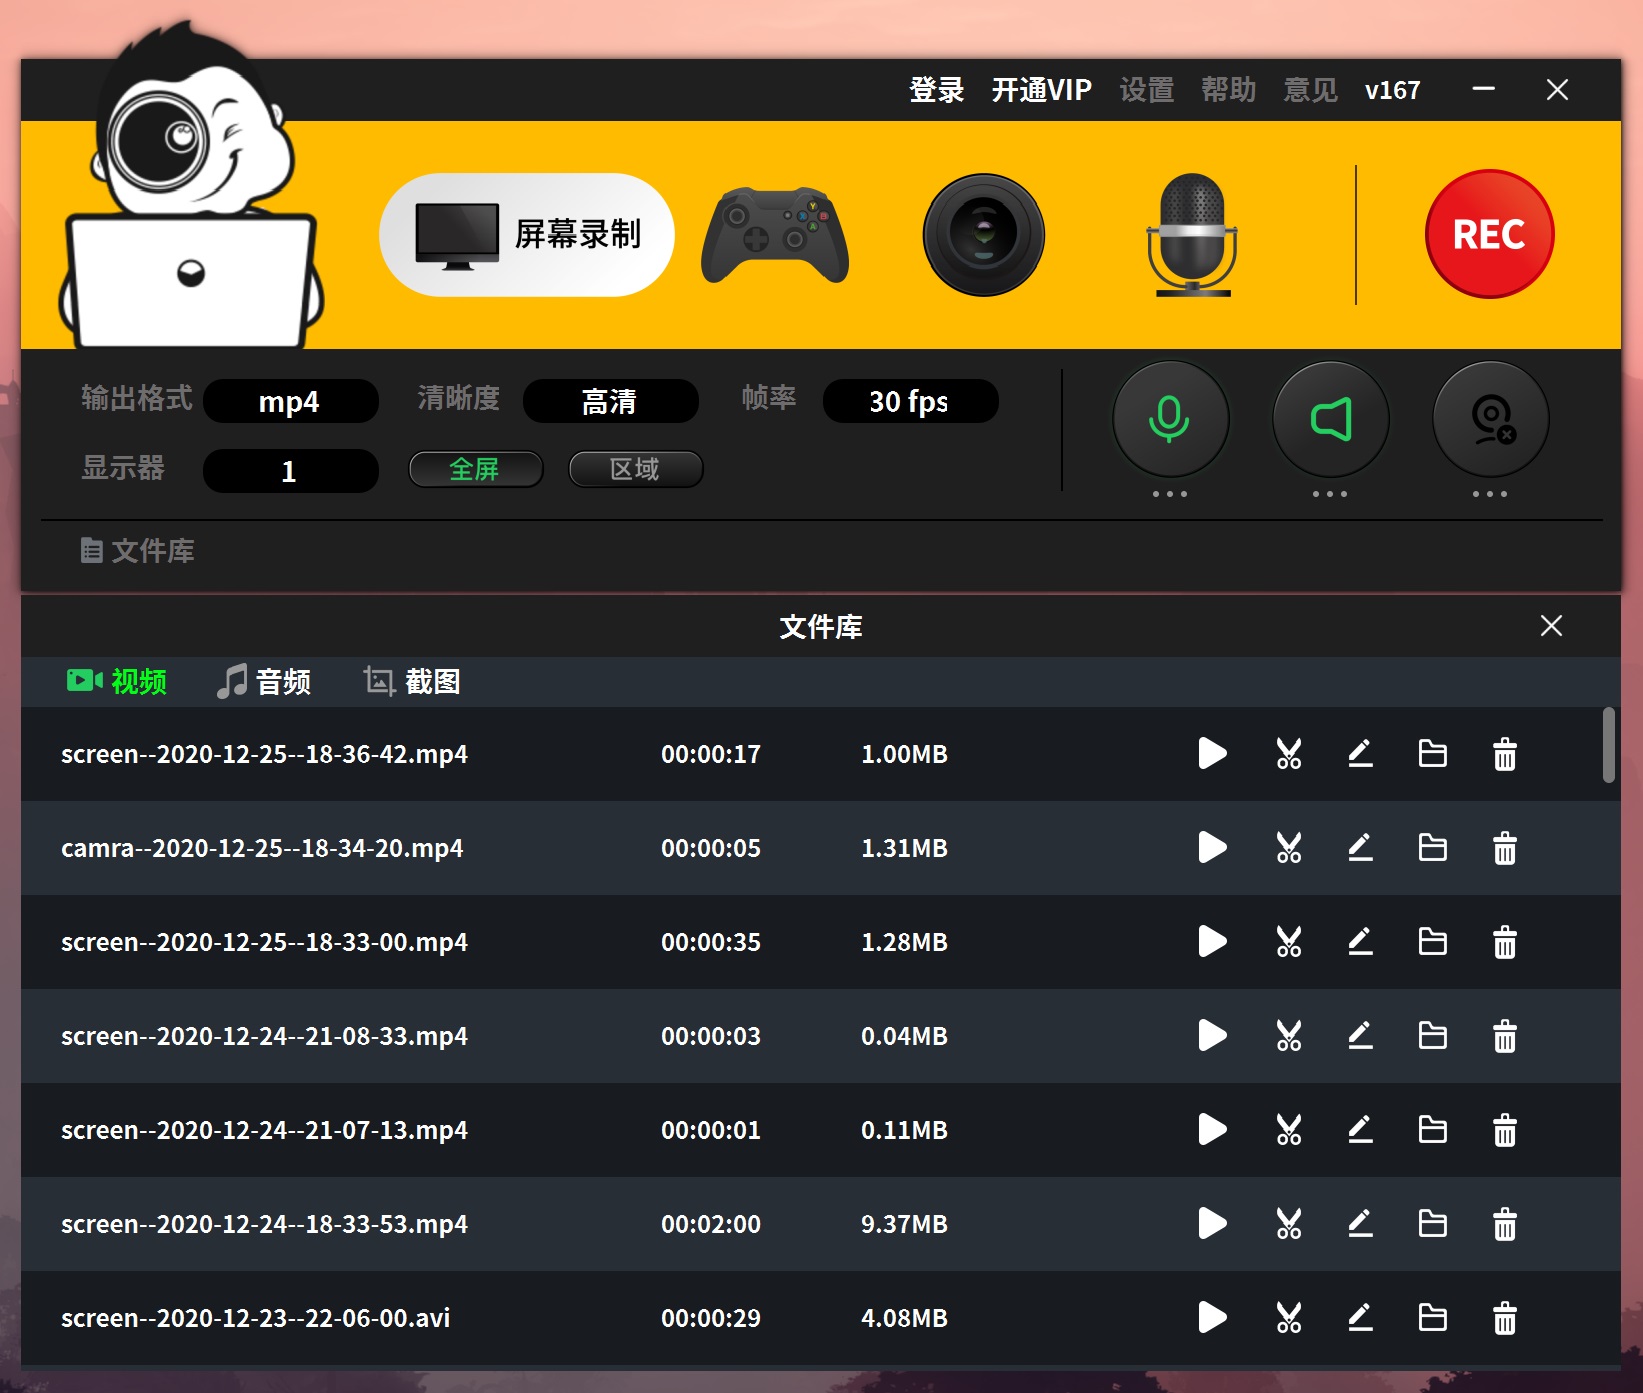Open the 截图 screenshots tab

click(x=412, y=682)
